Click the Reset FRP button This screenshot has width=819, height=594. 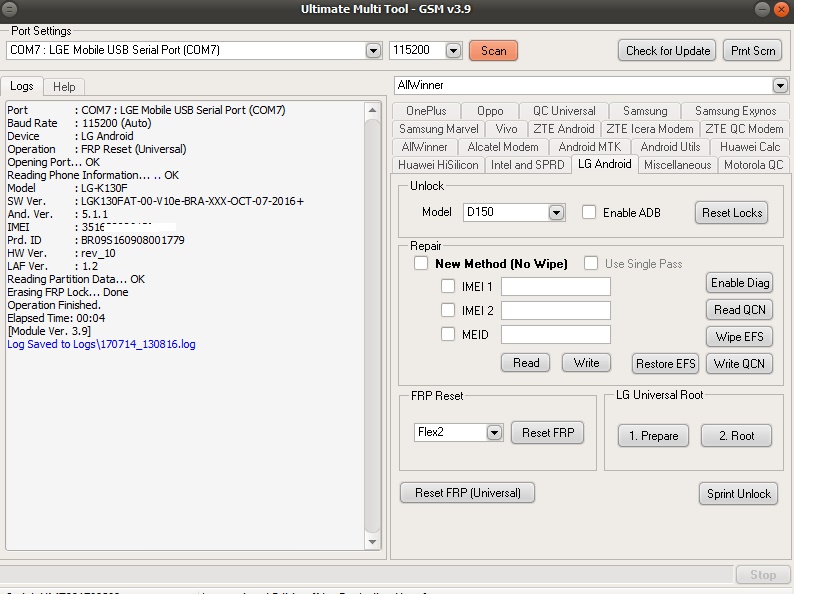547,433
